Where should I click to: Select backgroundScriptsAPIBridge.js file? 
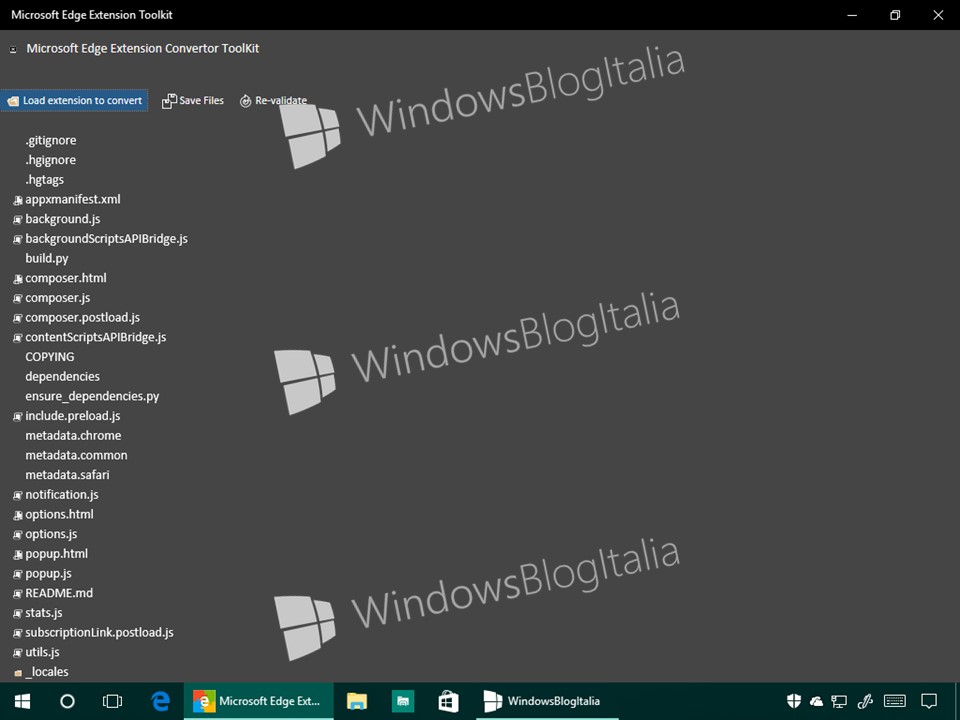click(107, 239)
